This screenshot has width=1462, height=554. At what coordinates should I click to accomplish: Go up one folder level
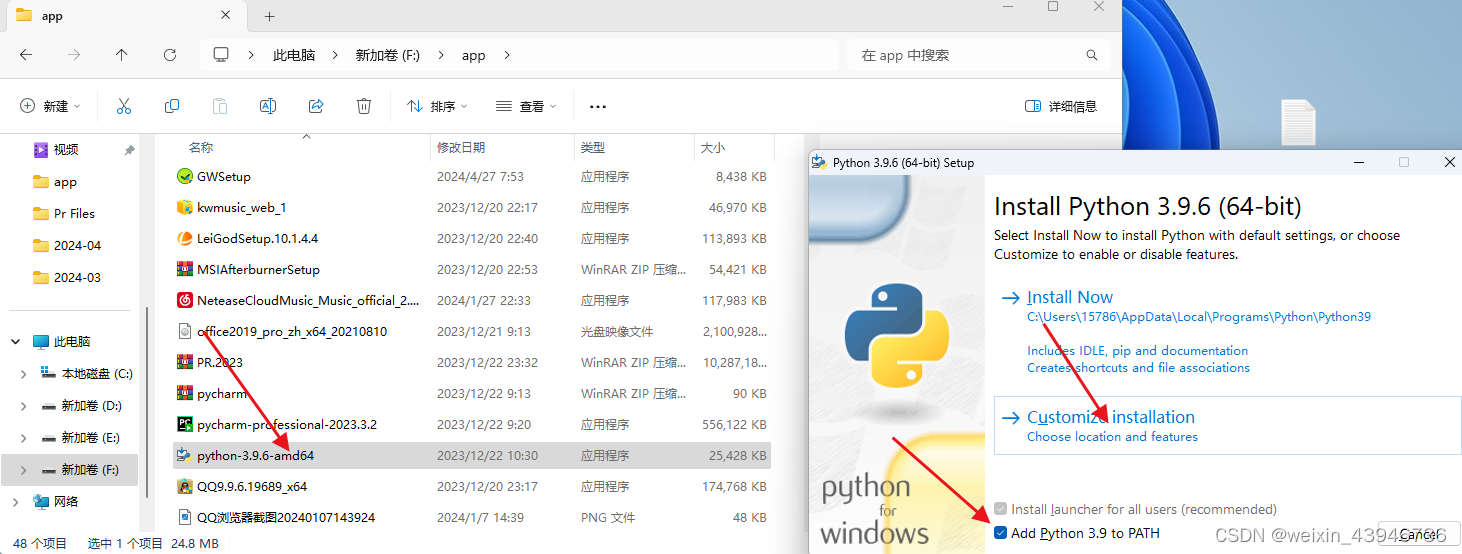click(122, 55)
